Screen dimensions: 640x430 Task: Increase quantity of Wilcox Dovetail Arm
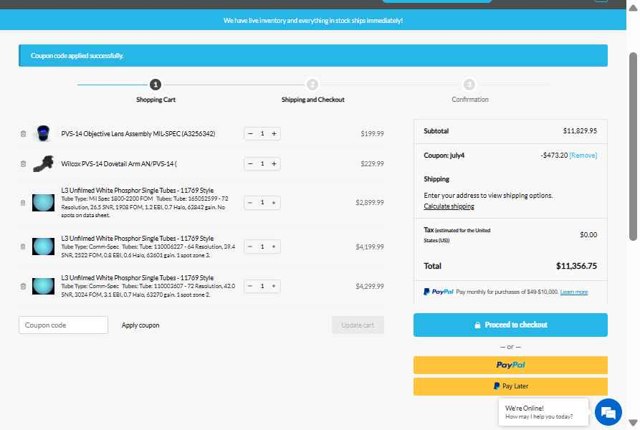pyautogui.click(x=274, y=164)
